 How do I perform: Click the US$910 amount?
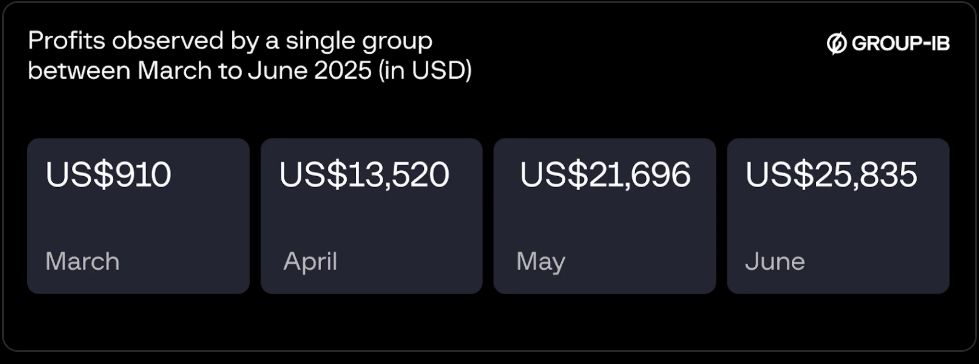click(108, 175)
